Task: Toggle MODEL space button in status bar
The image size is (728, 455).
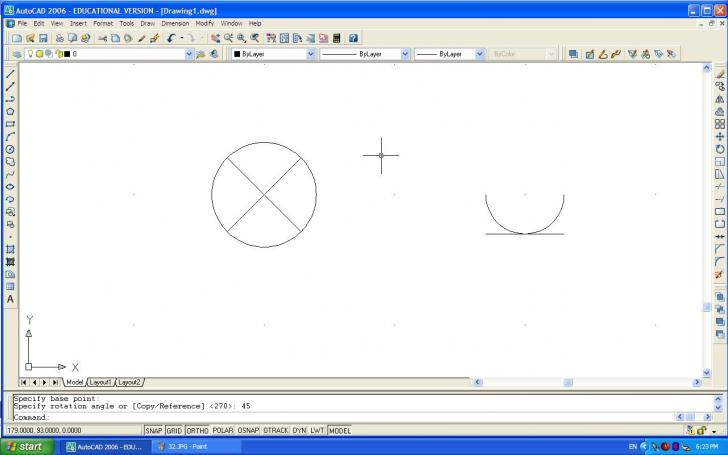Action: 339,430
